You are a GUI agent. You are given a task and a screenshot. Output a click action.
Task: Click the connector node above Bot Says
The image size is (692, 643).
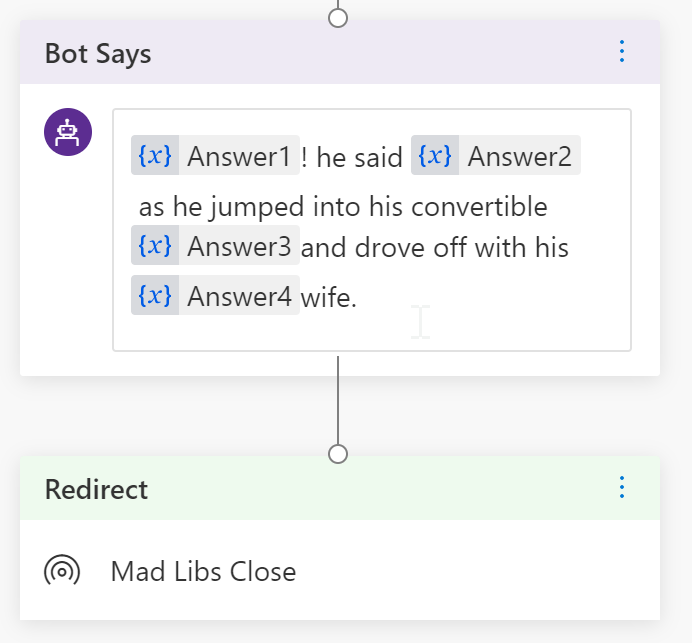click(x=338, y=18)
